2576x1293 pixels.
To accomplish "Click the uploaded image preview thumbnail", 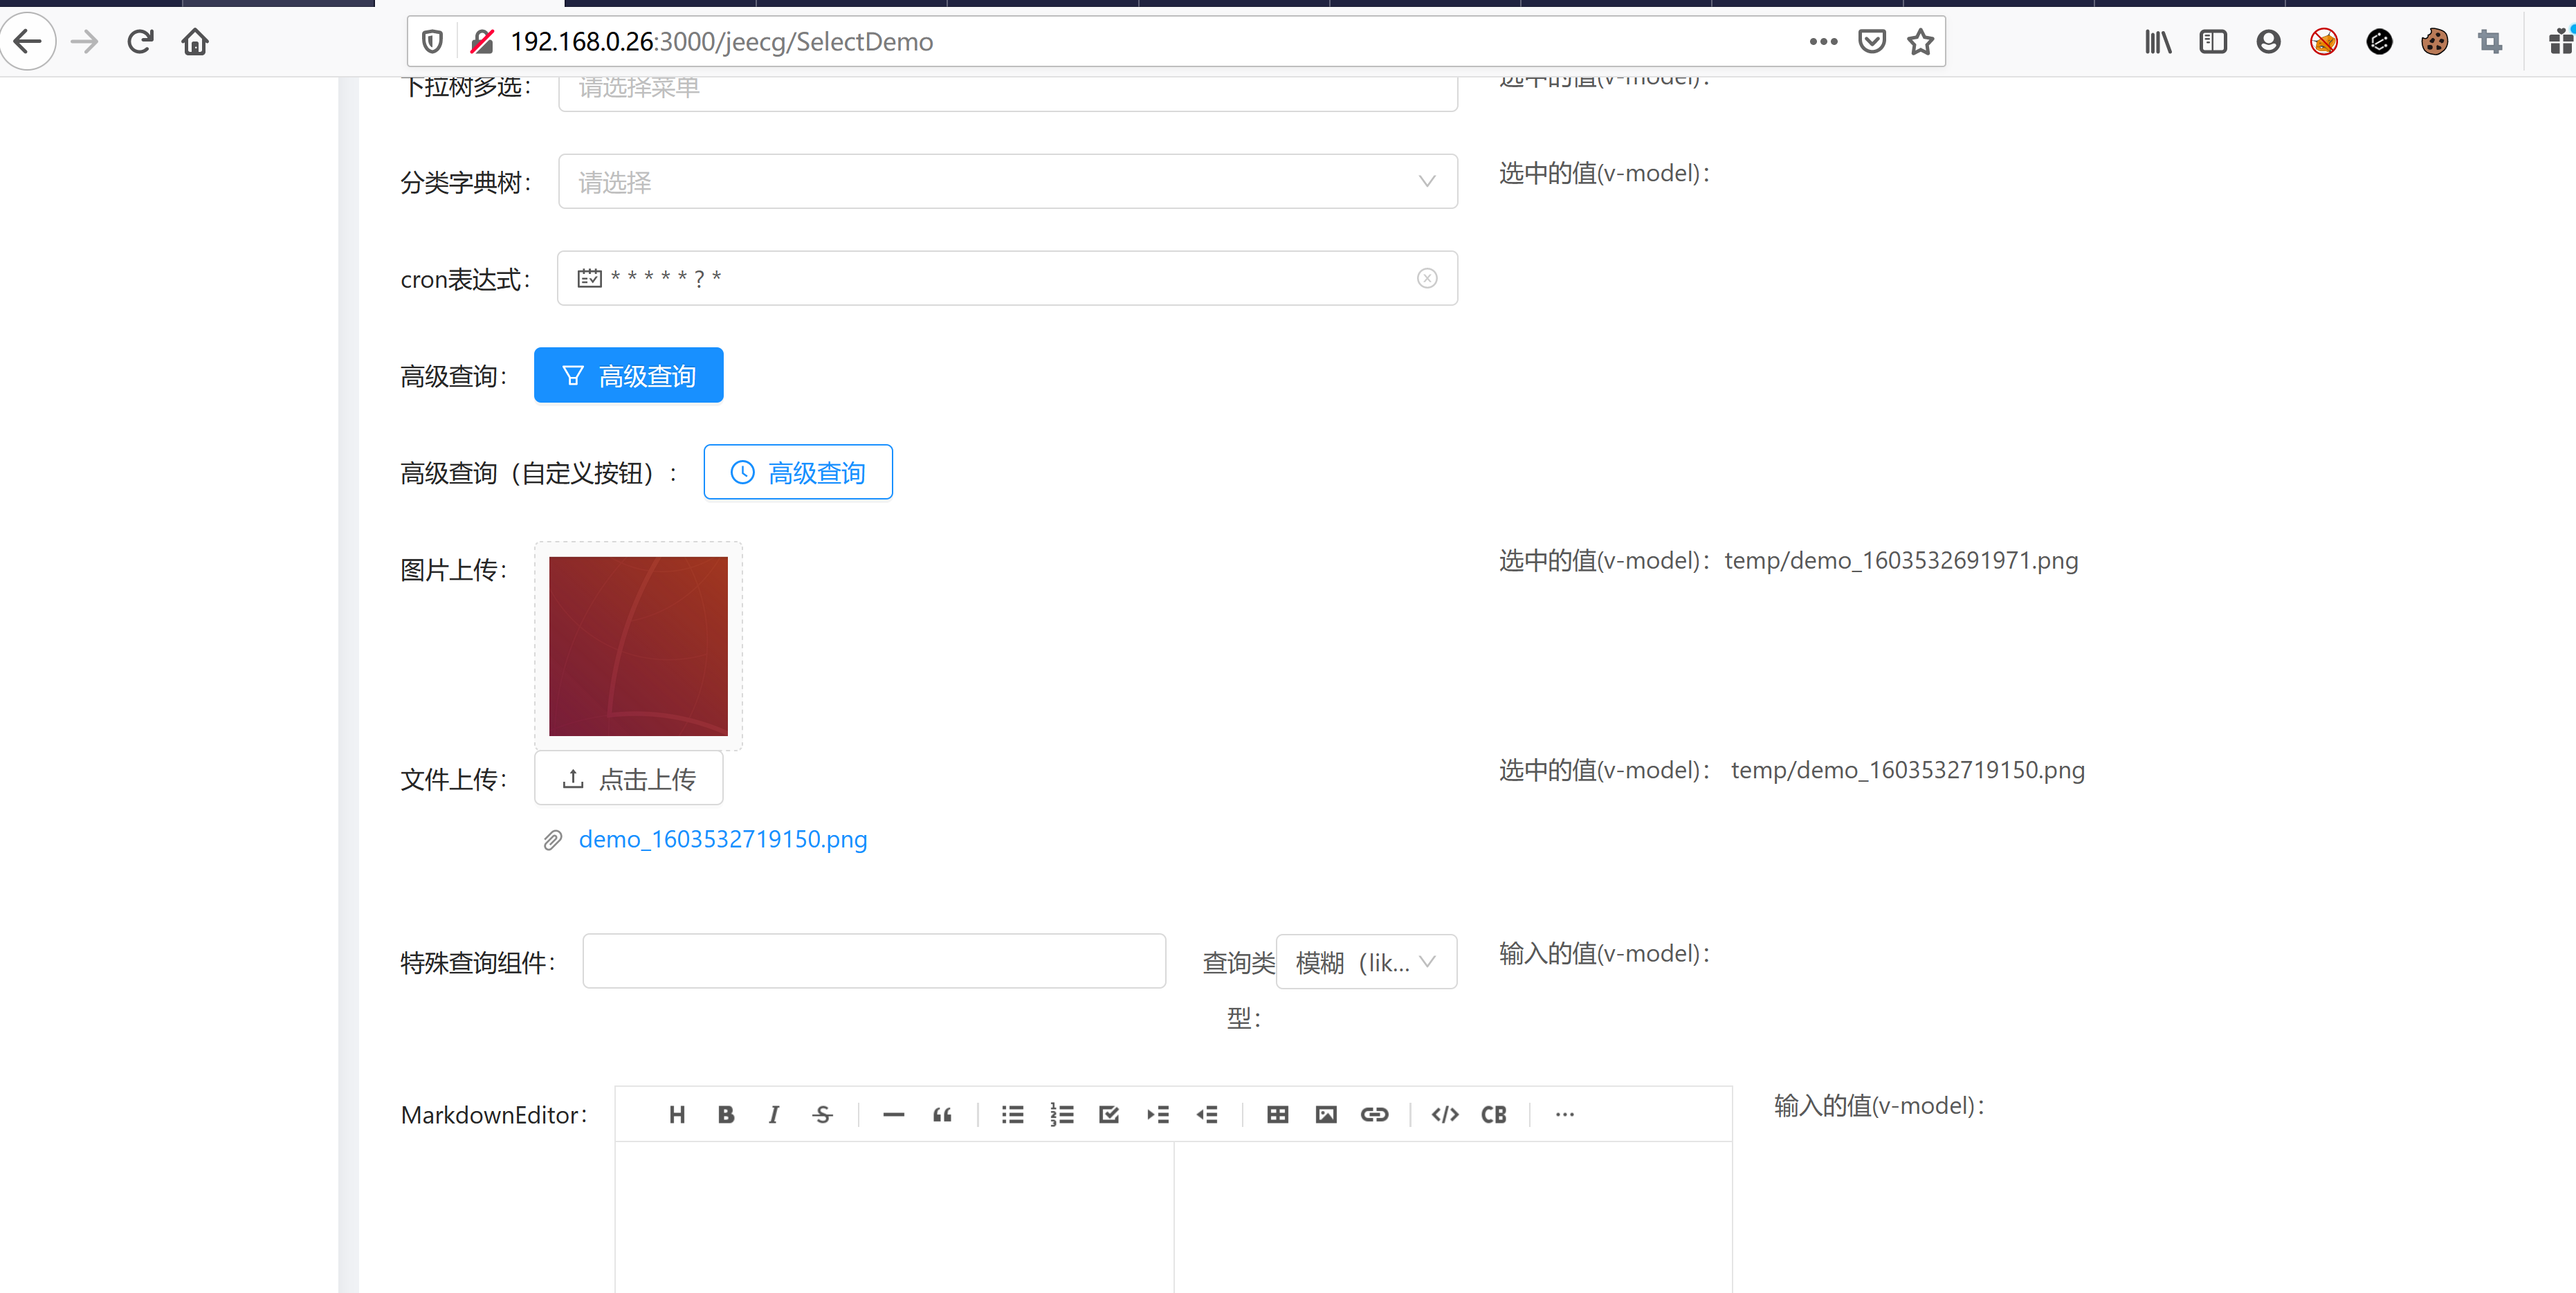I will point(638,645).
